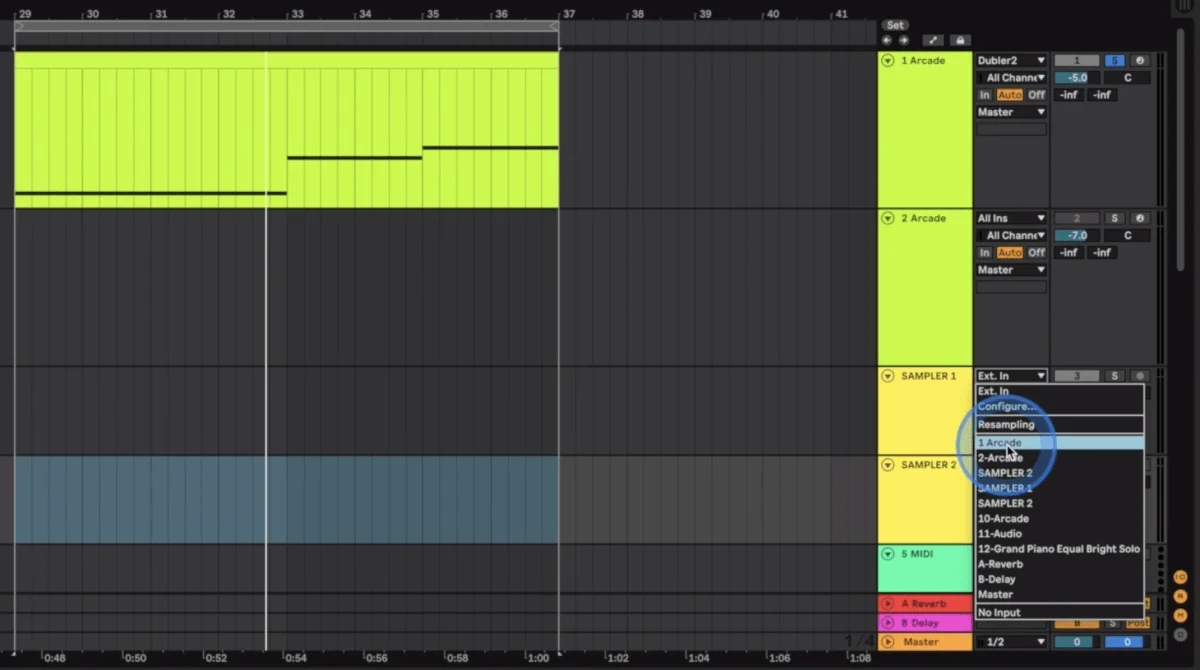The width and height of the screenshot is (1200, 670).
Task: Set 1 Arcade monitoring to In
Action: pyautogui.click(x=985, y=95)
